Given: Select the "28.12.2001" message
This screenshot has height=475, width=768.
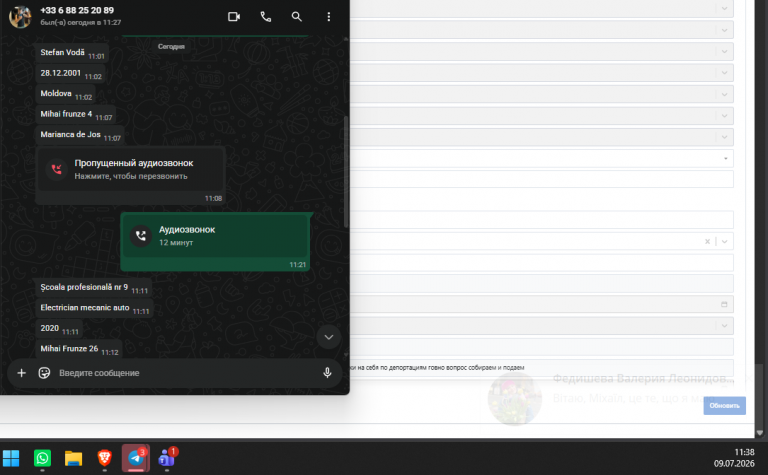Looking at the screenshot, I should [x=71, y=73].
